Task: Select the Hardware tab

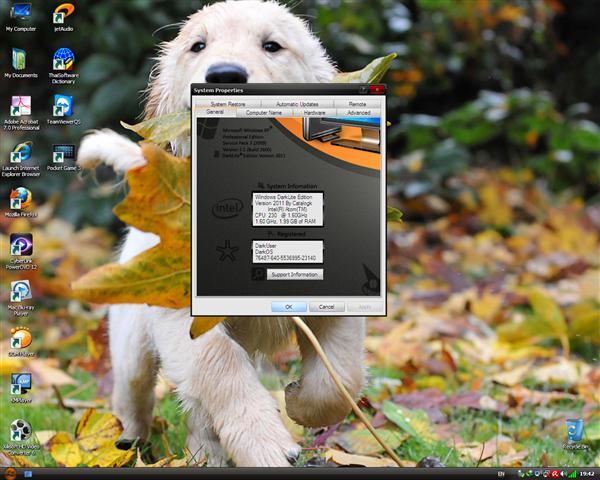Action: tap(314, 113)
